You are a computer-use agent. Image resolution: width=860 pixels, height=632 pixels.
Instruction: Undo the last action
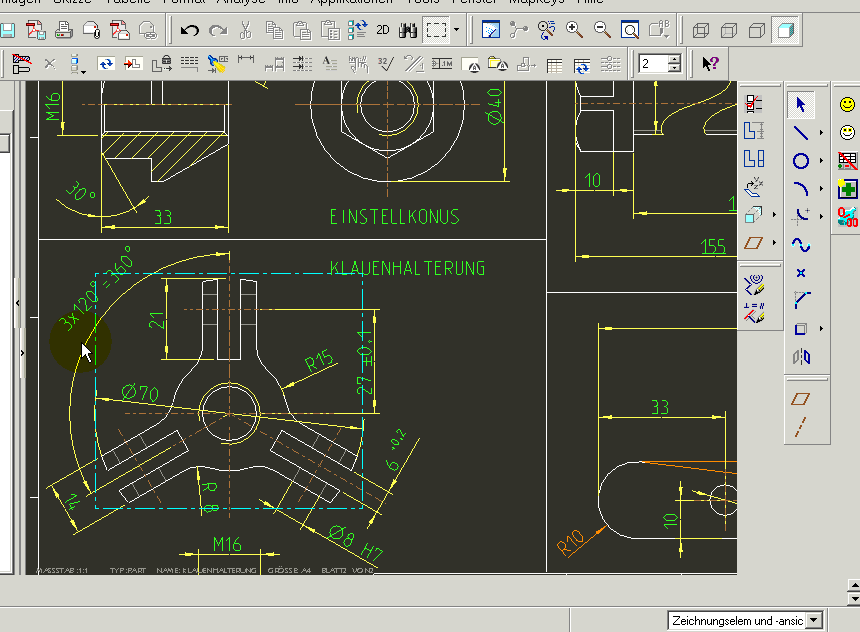[x=190, y=30]
